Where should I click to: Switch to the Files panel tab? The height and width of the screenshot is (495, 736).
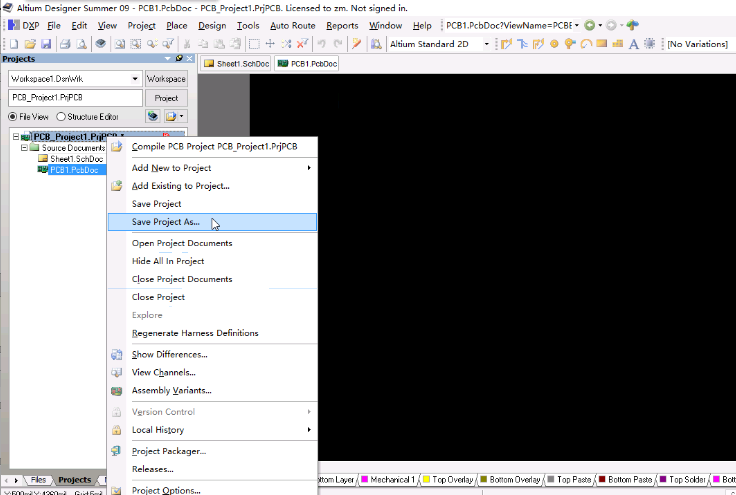[x=38, y=480]
